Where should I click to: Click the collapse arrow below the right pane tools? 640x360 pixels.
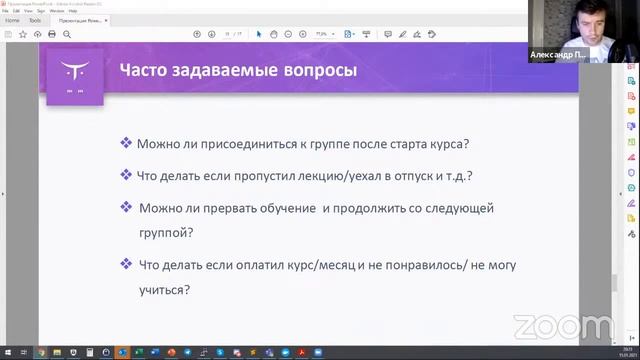631,338
